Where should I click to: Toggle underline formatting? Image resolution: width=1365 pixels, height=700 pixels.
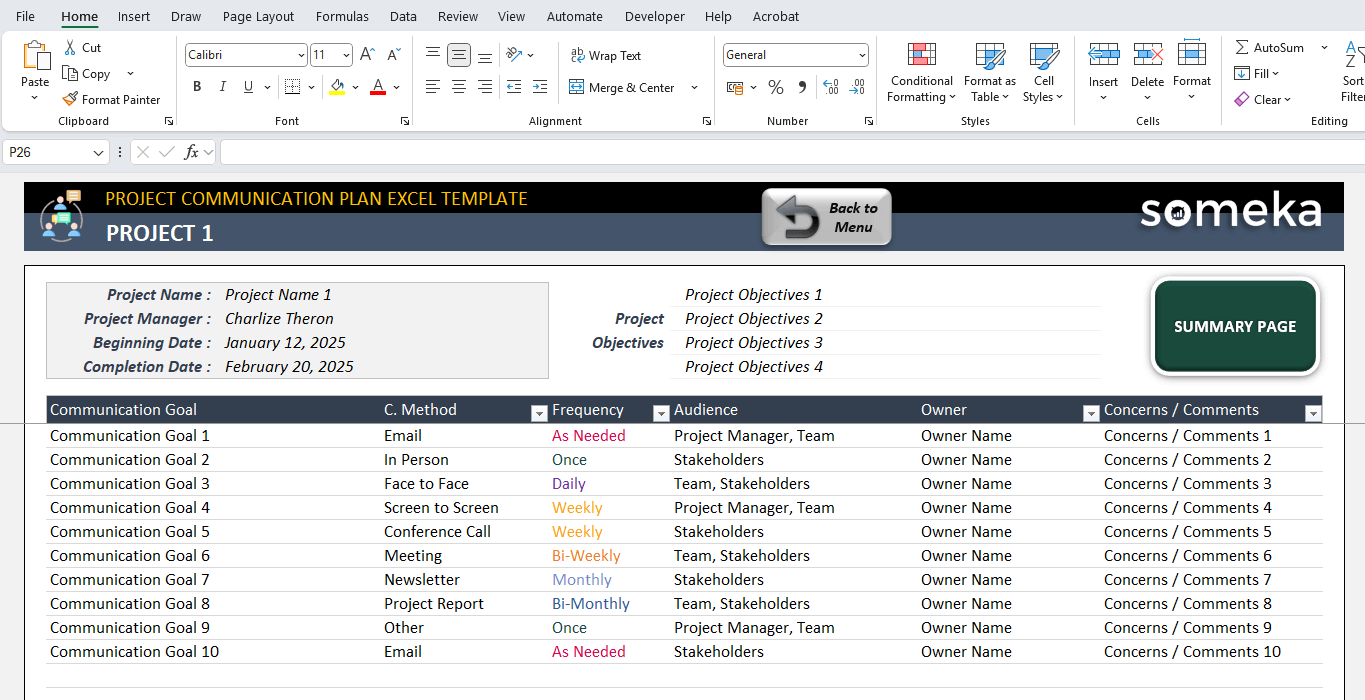pos(246,87)
